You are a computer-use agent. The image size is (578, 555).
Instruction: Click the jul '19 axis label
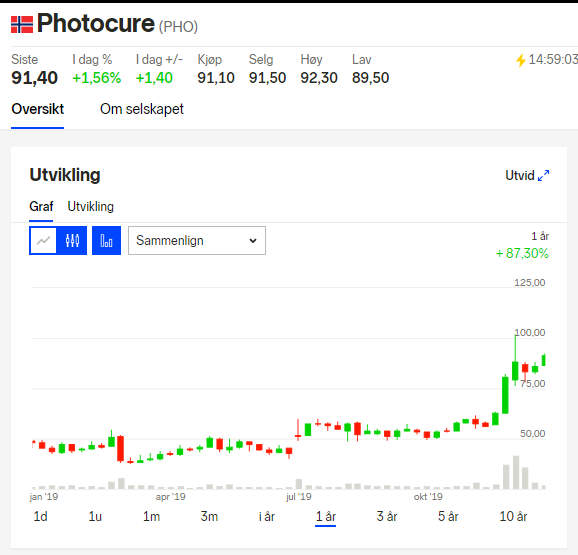click(299, 497)
